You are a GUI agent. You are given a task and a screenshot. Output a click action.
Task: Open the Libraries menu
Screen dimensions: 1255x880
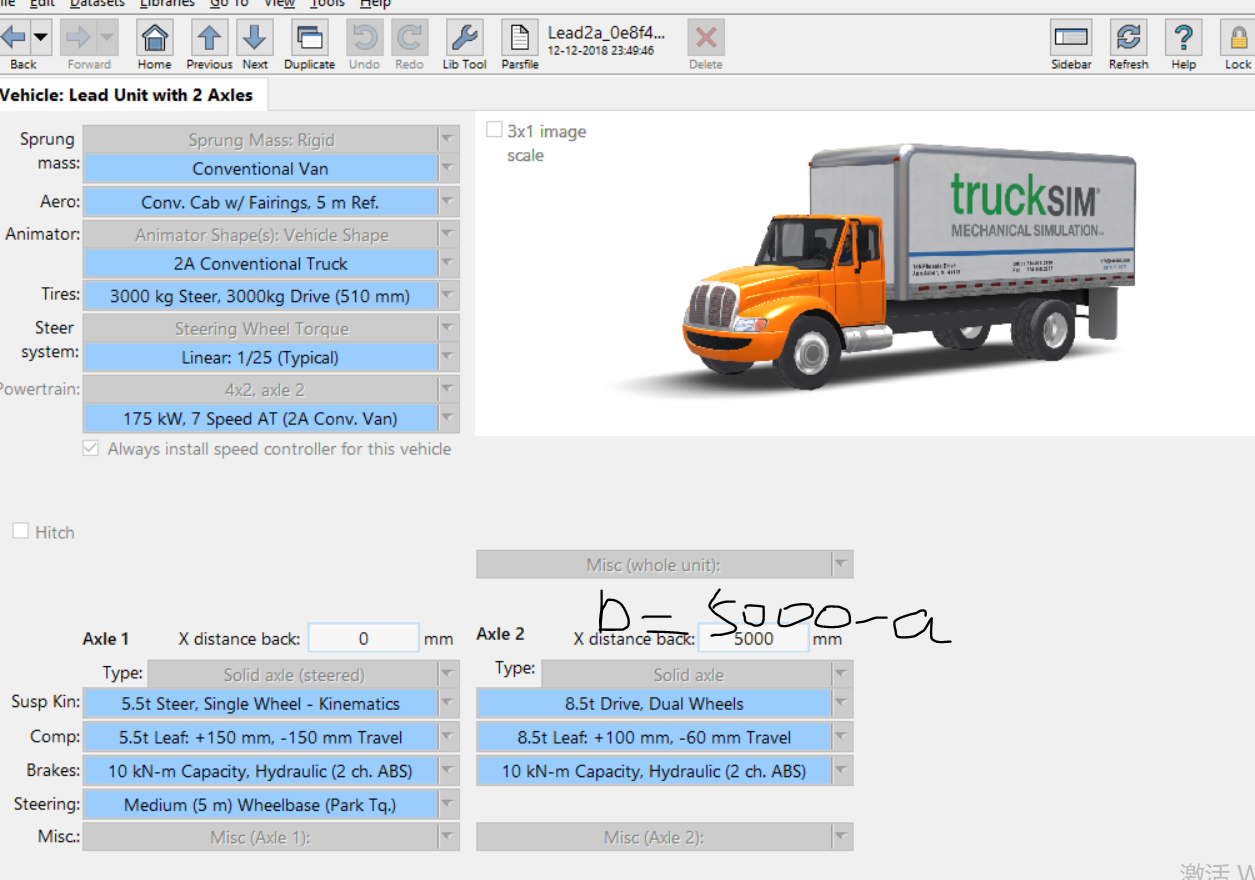(x=167, y=4)
